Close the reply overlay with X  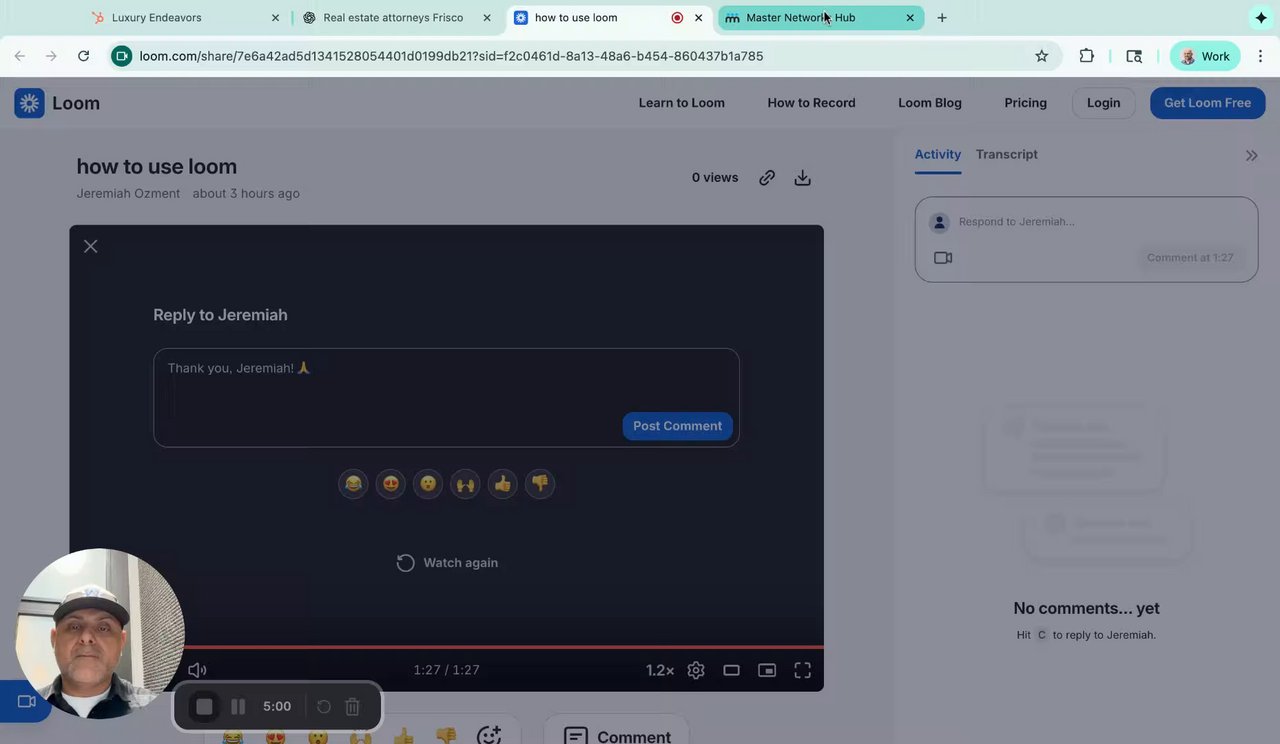tap(91, 246)
